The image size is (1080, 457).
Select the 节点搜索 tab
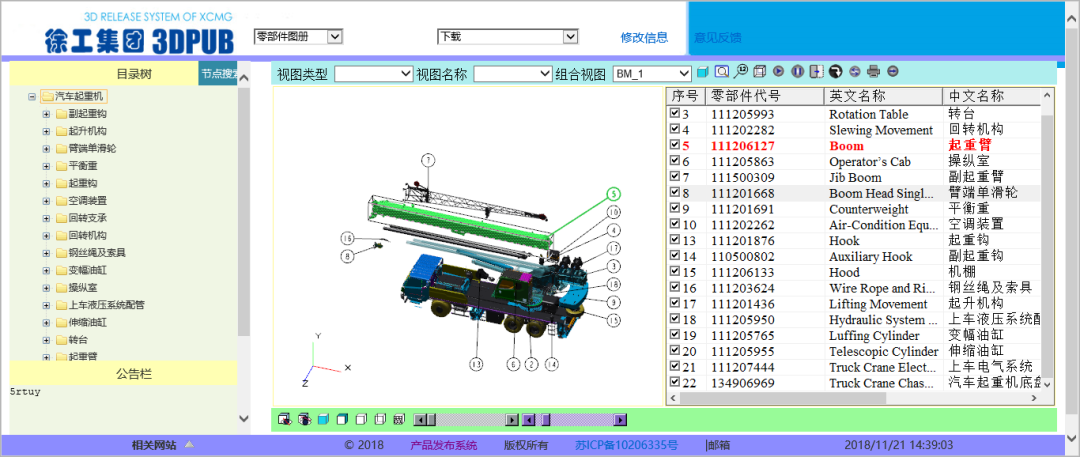click(x=218, y=74)
